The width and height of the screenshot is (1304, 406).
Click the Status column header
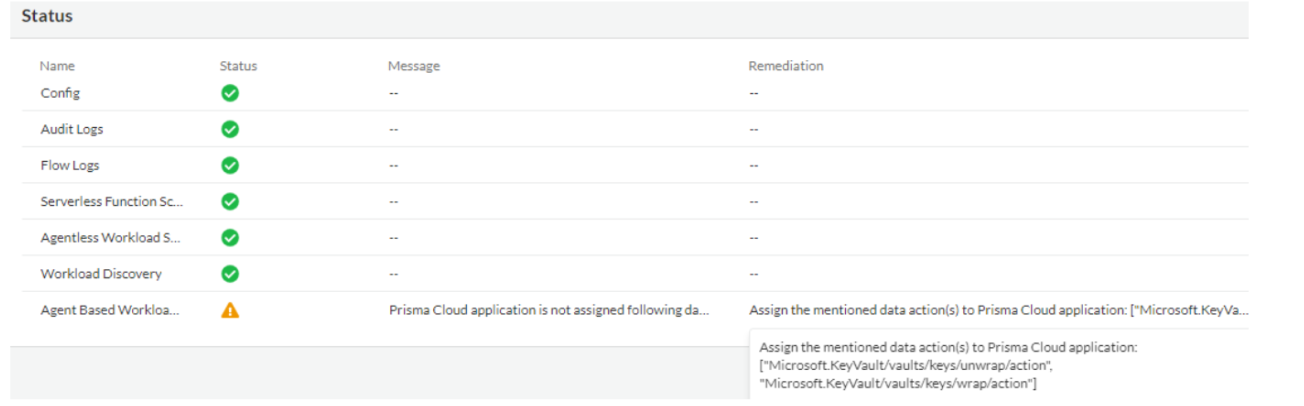pos(238,66)
